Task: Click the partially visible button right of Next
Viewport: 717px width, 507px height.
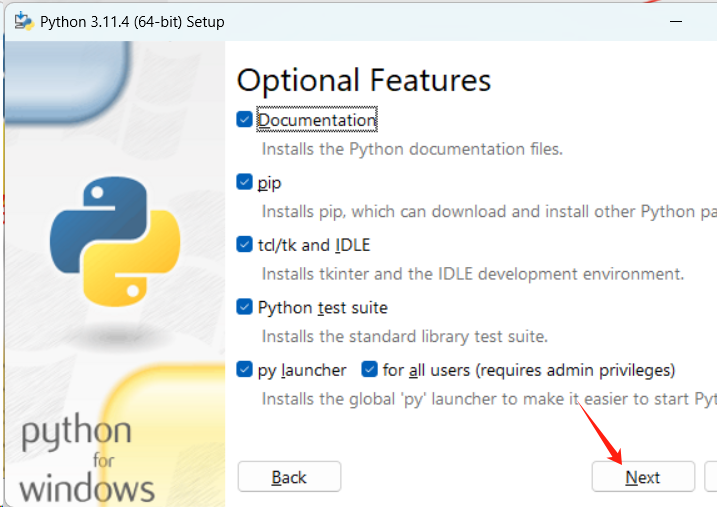Action: [x=710, y=477]
